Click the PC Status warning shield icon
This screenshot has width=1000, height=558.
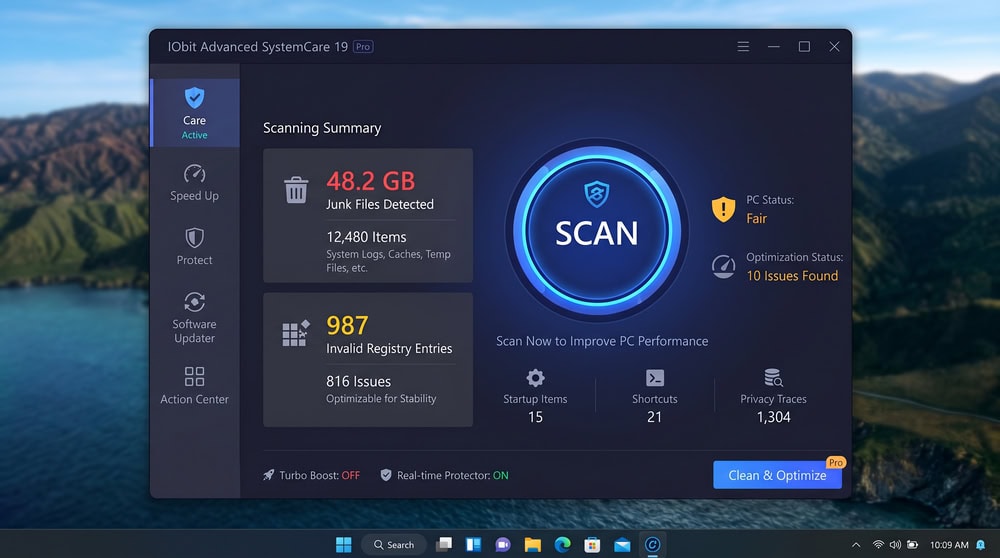pos(723,209)
